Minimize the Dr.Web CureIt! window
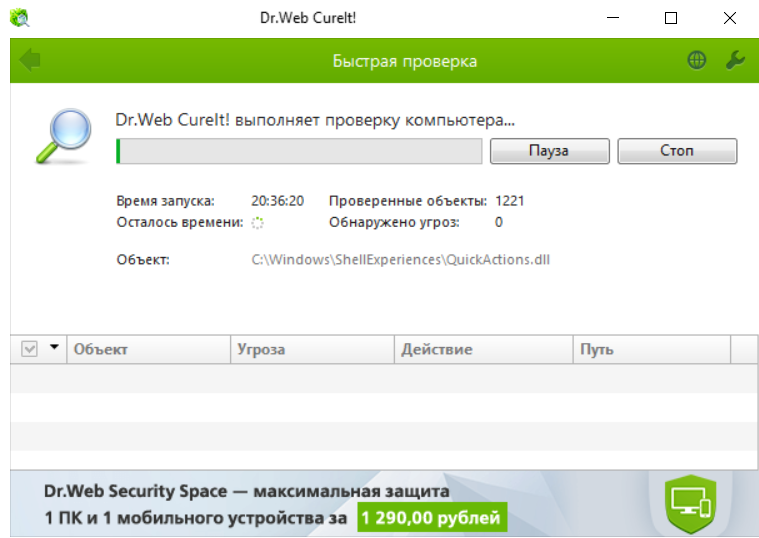The height and width of the screenshot is (538, 759). pos(613,18)
